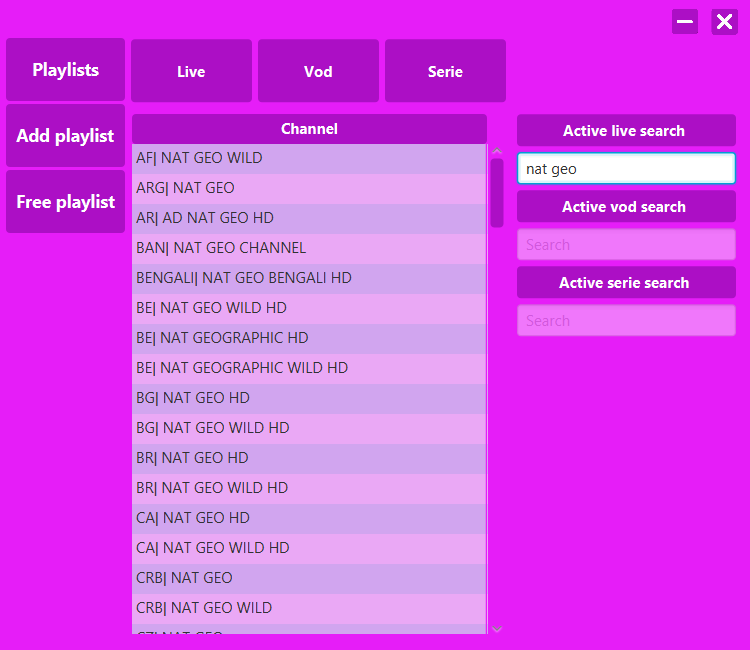Select channel CRB| NAT GEO
750x650 pixels.
click(309, 579)
